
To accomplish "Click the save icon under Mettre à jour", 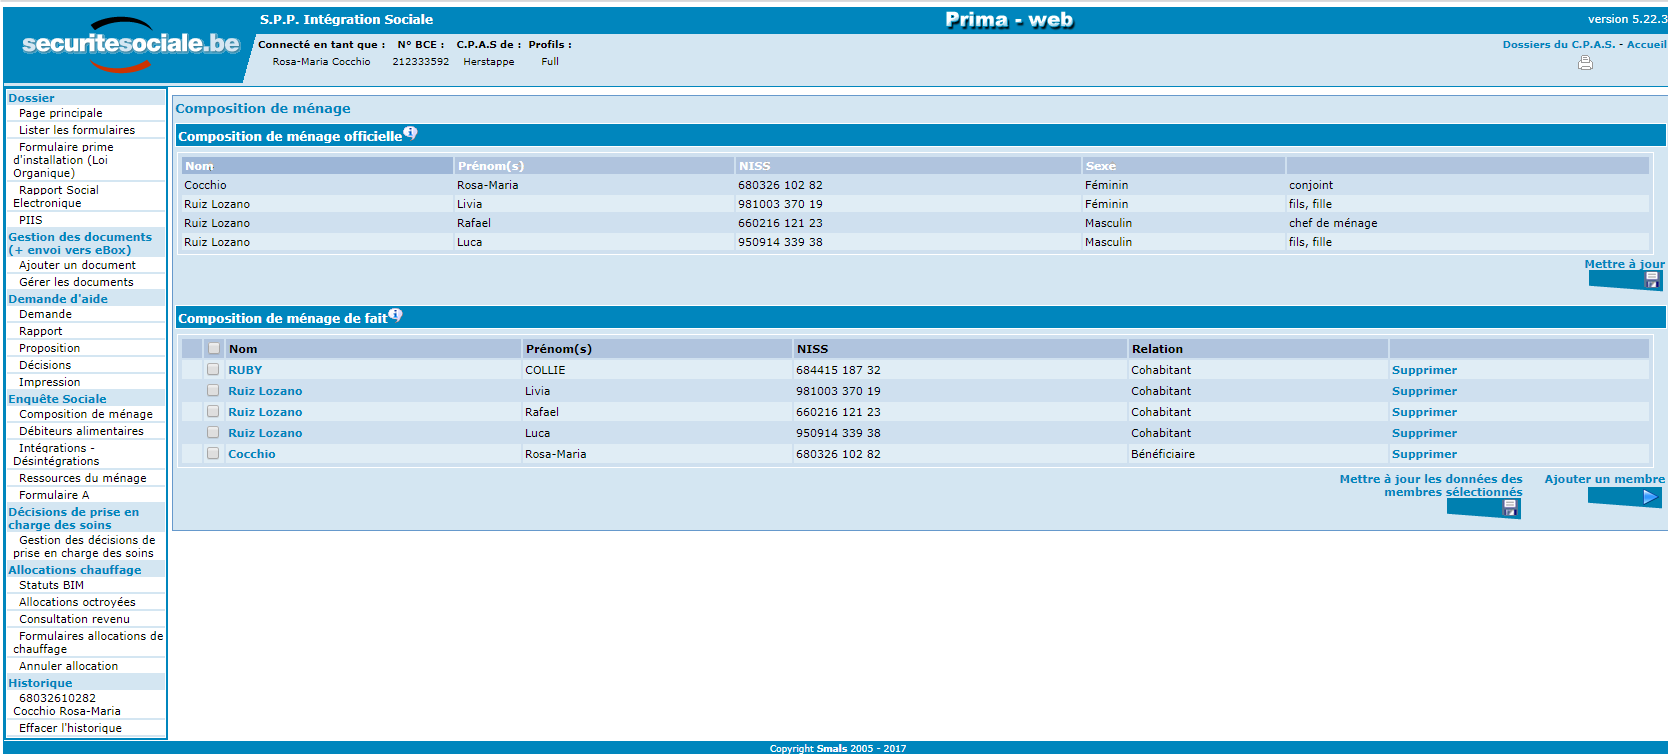I will coord(1651,280).
